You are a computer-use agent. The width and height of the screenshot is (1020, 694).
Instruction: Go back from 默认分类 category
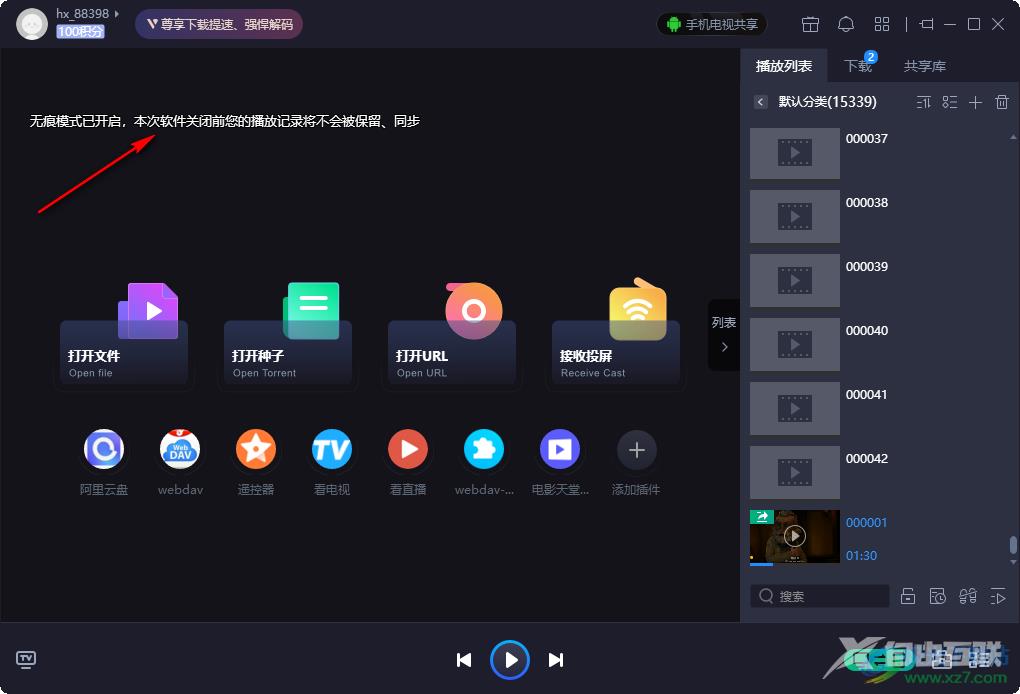[x=760, y=102]
